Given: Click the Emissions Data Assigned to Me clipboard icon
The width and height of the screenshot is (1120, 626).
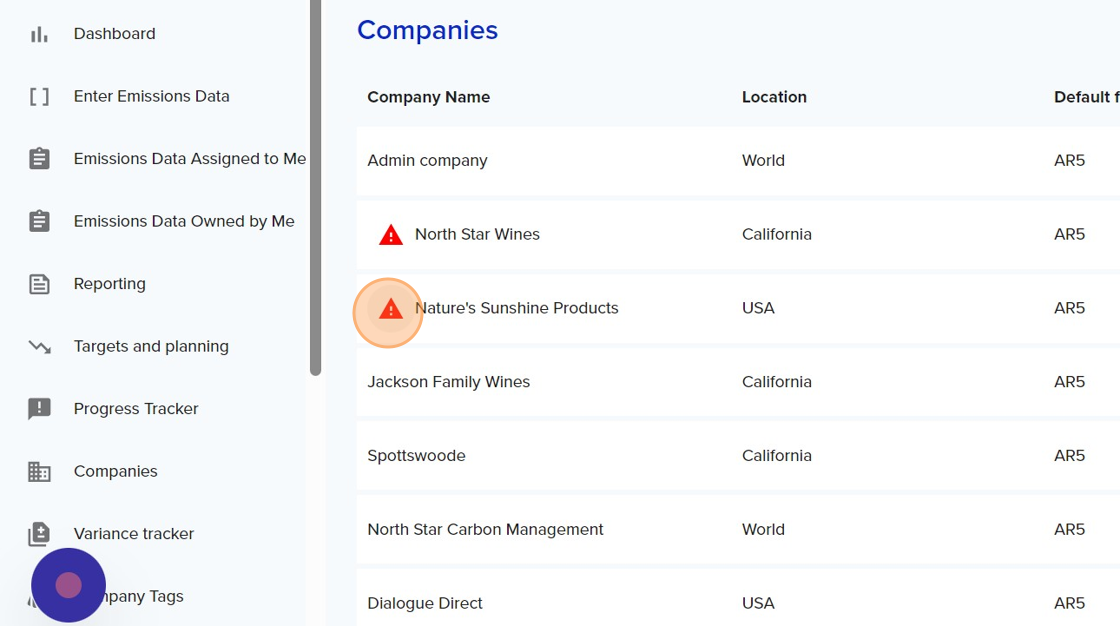Looking at the screenshot, I should (x=39, y=159).
